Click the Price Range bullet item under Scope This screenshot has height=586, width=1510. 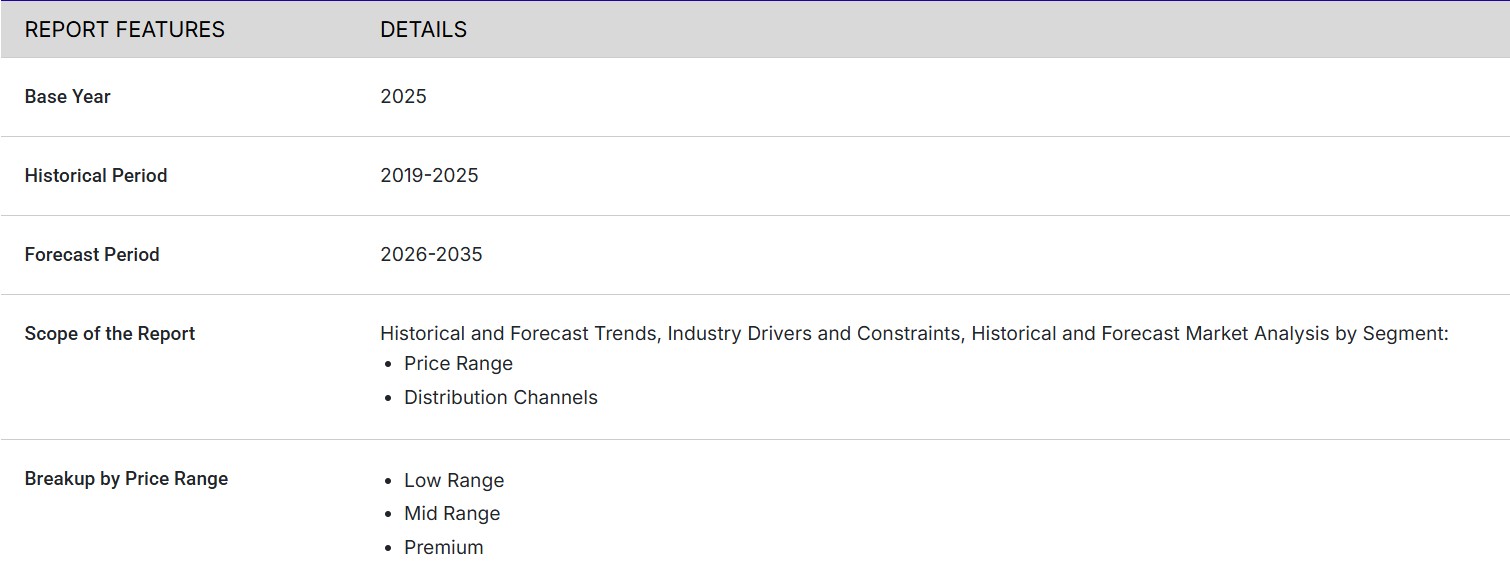458,364
